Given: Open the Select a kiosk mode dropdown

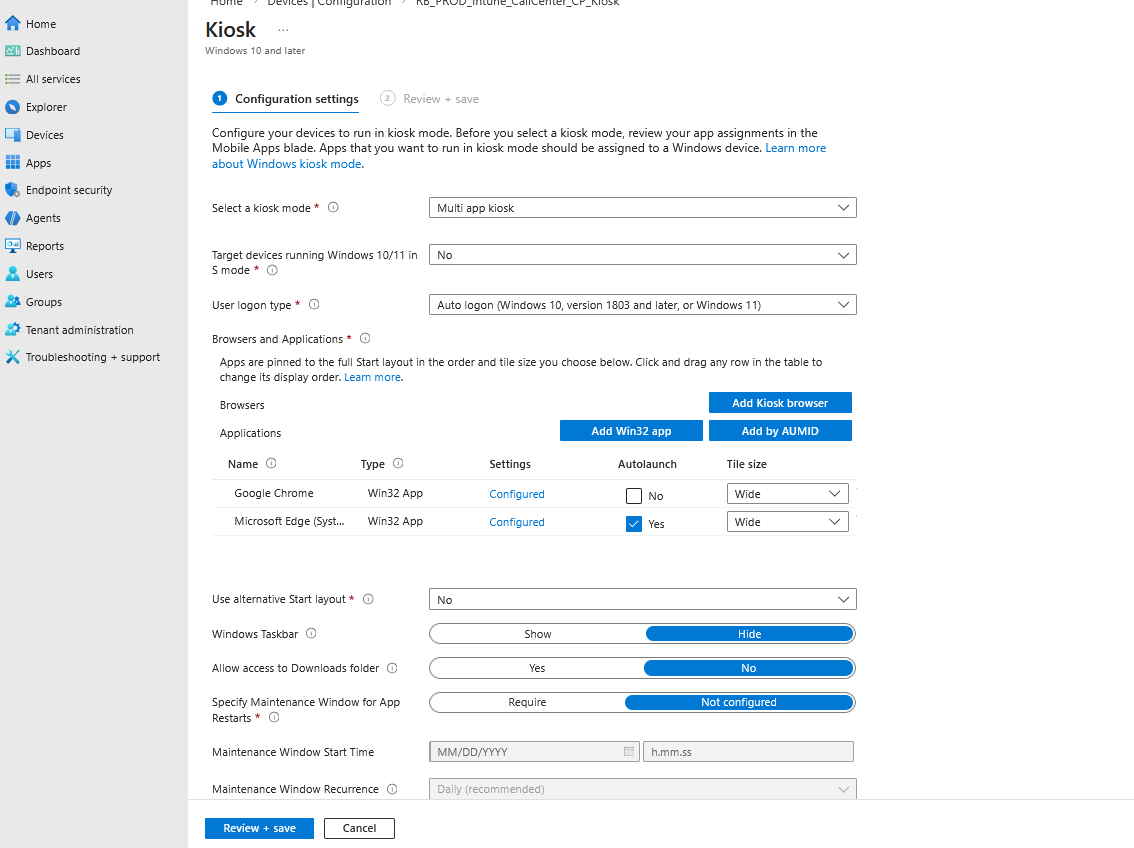Looking at the screenshot, I should click(642, 208).
